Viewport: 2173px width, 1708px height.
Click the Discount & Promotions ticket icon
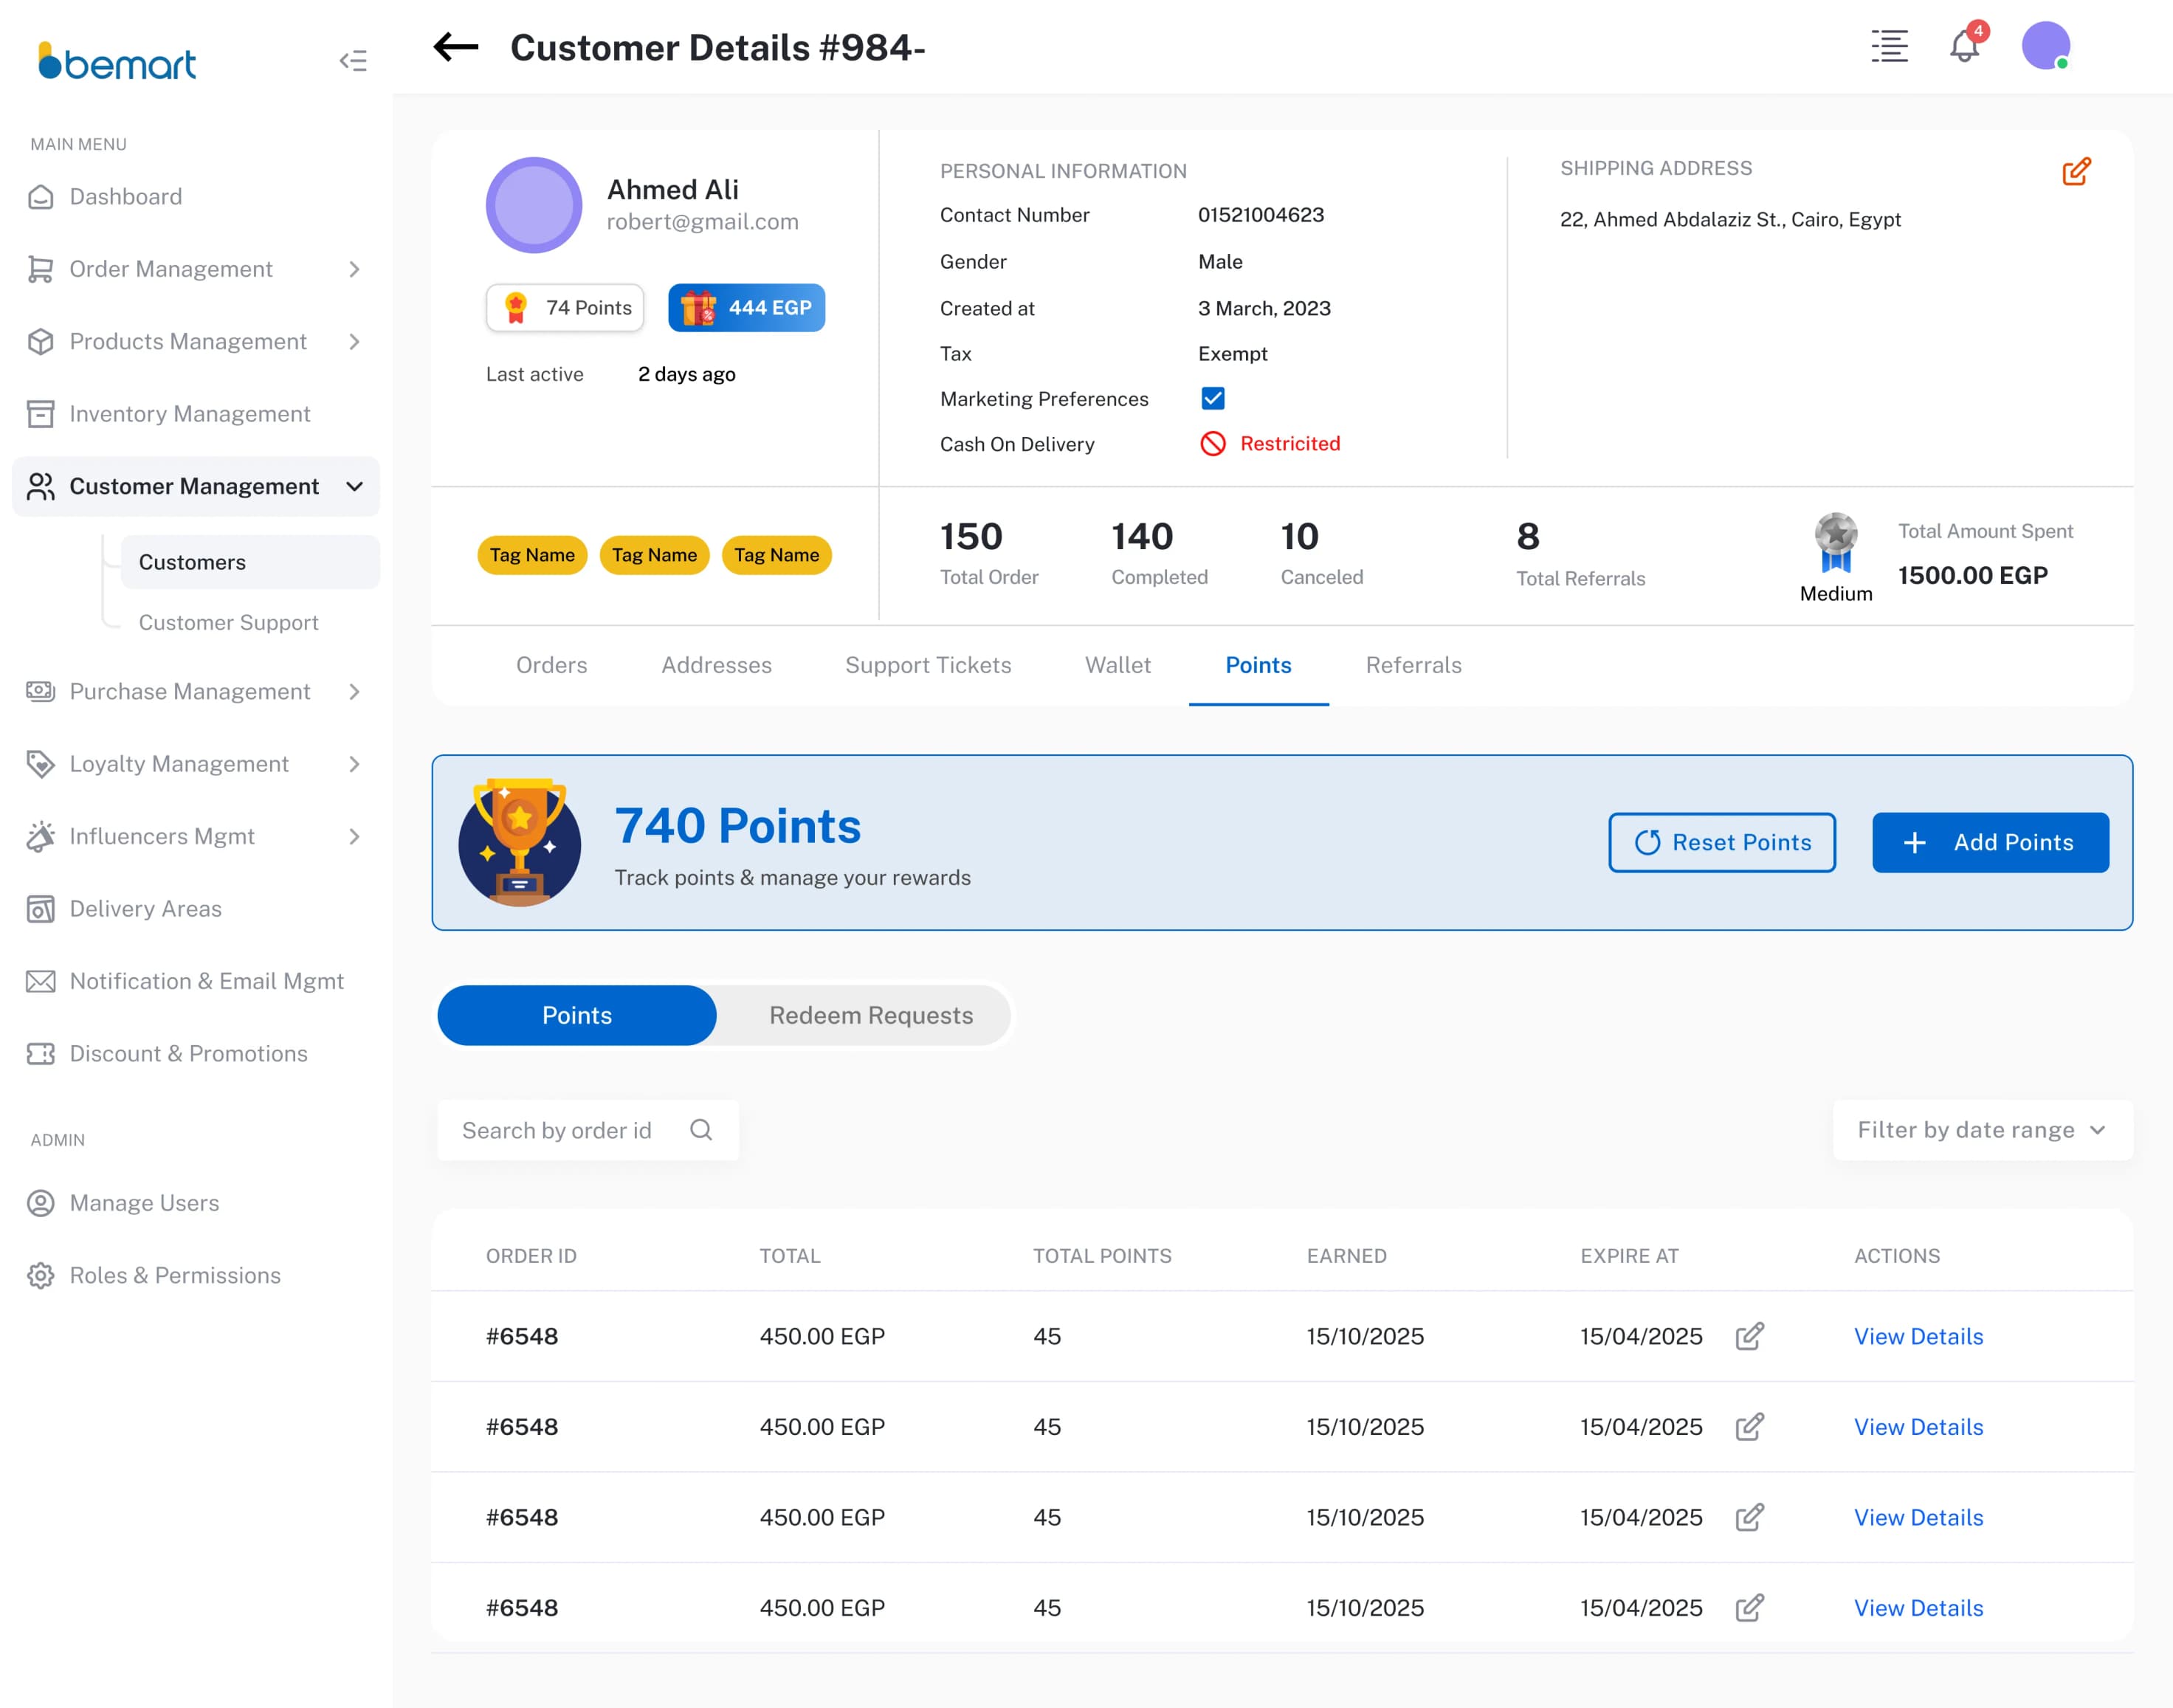point(40,1054)
